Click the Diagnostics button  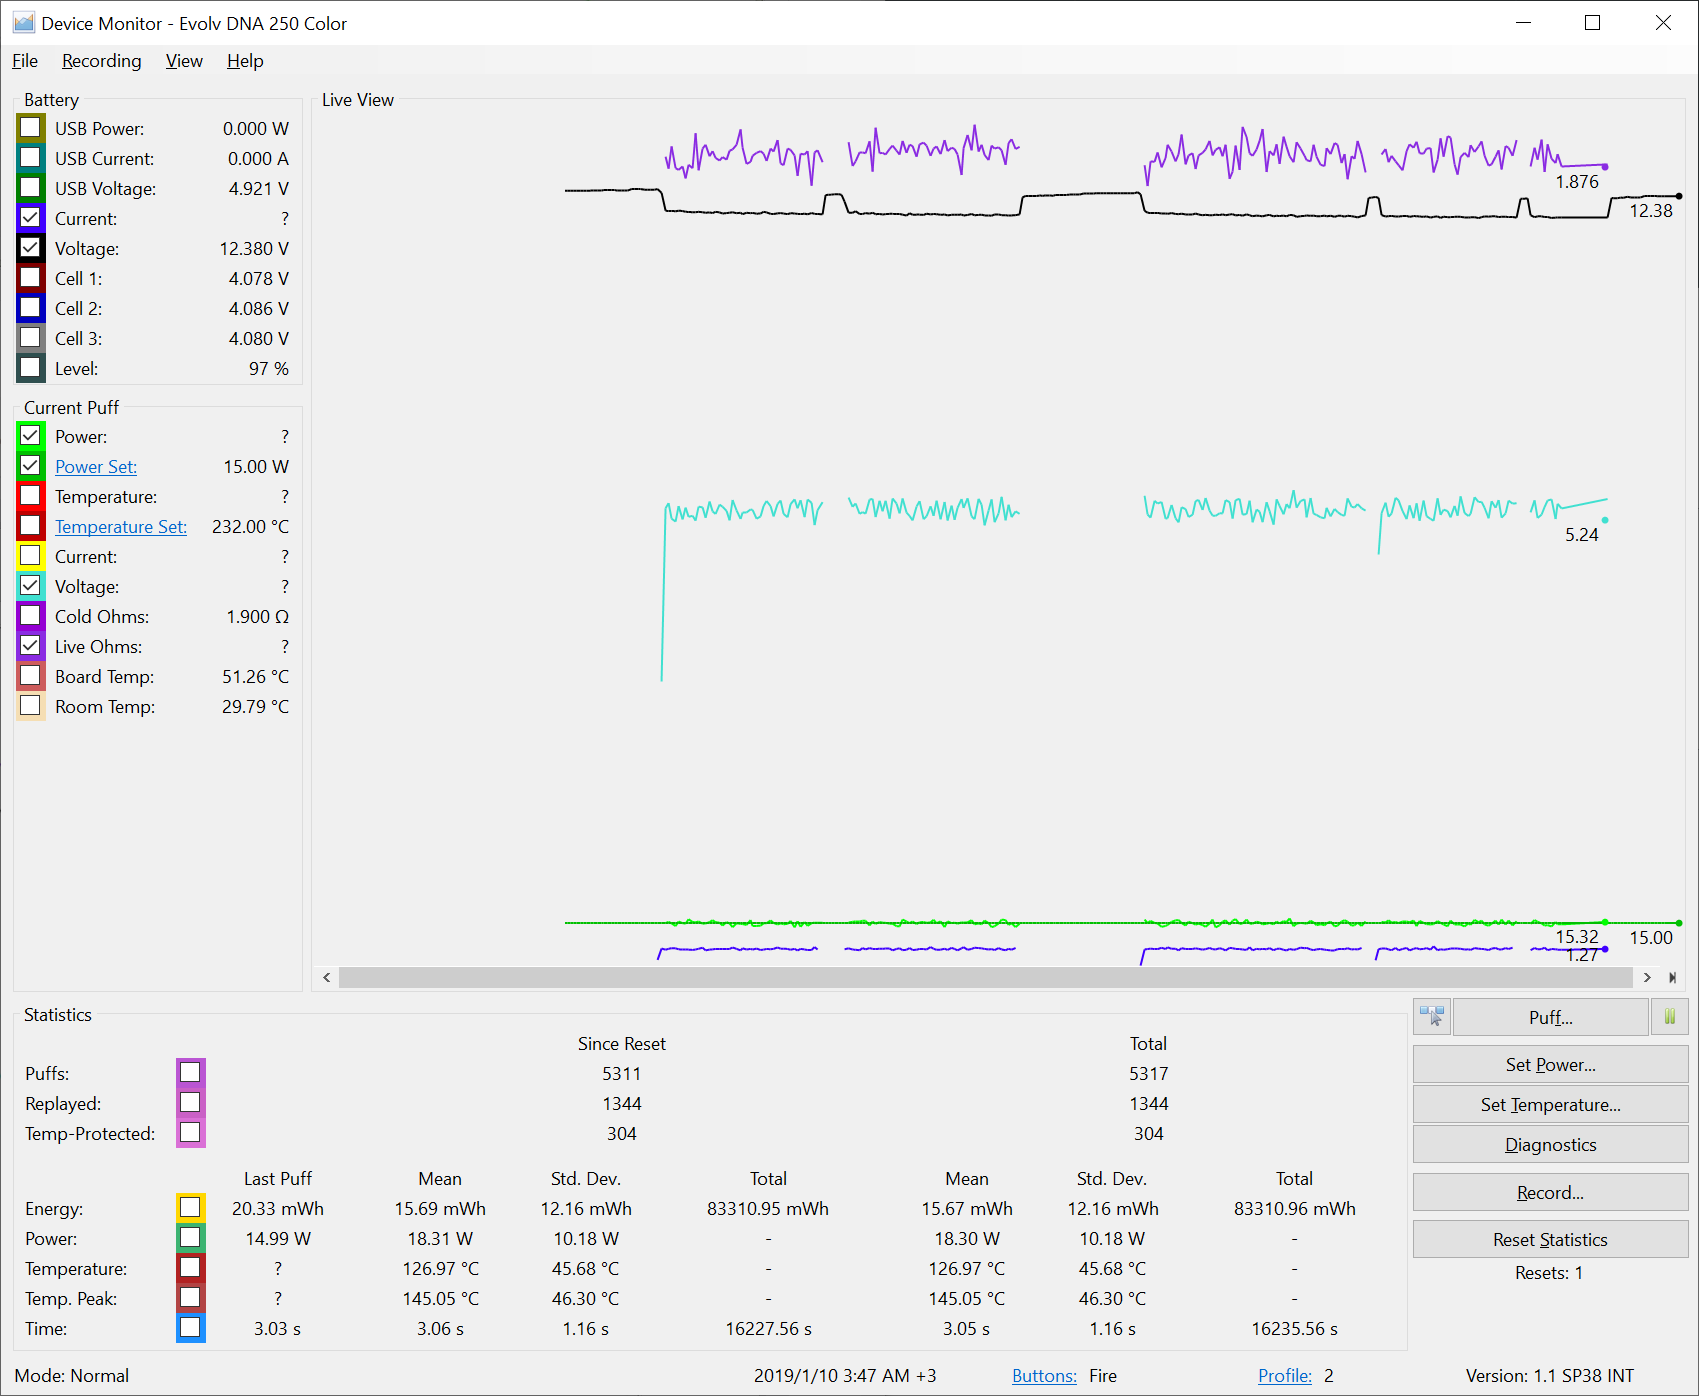1550,1145
